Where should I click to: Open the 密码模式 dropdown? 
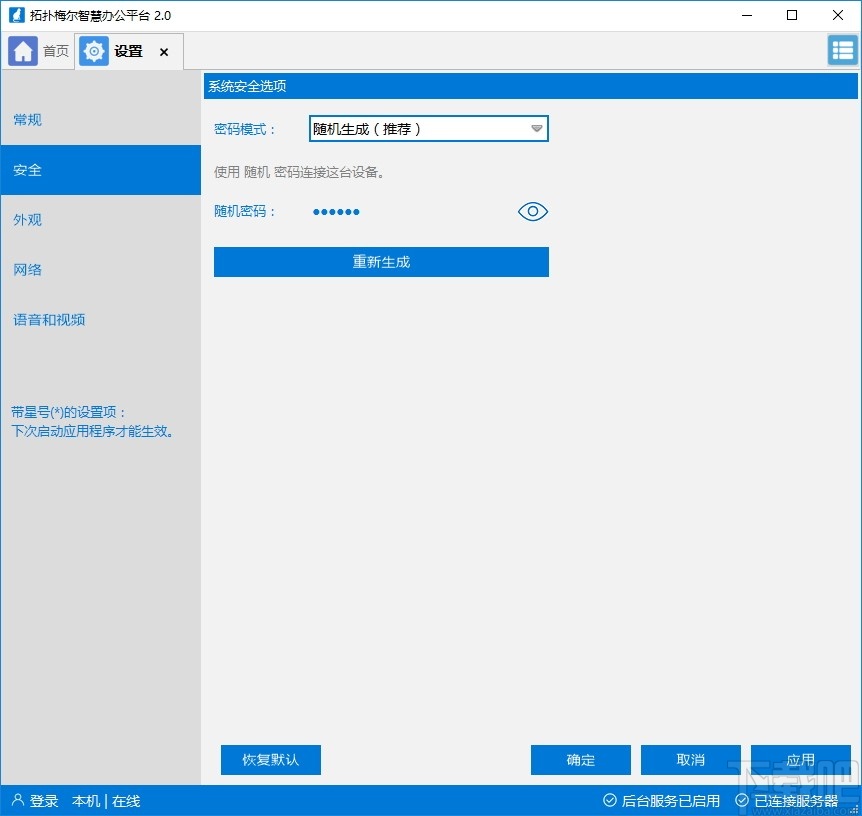(x=428, y=128)
